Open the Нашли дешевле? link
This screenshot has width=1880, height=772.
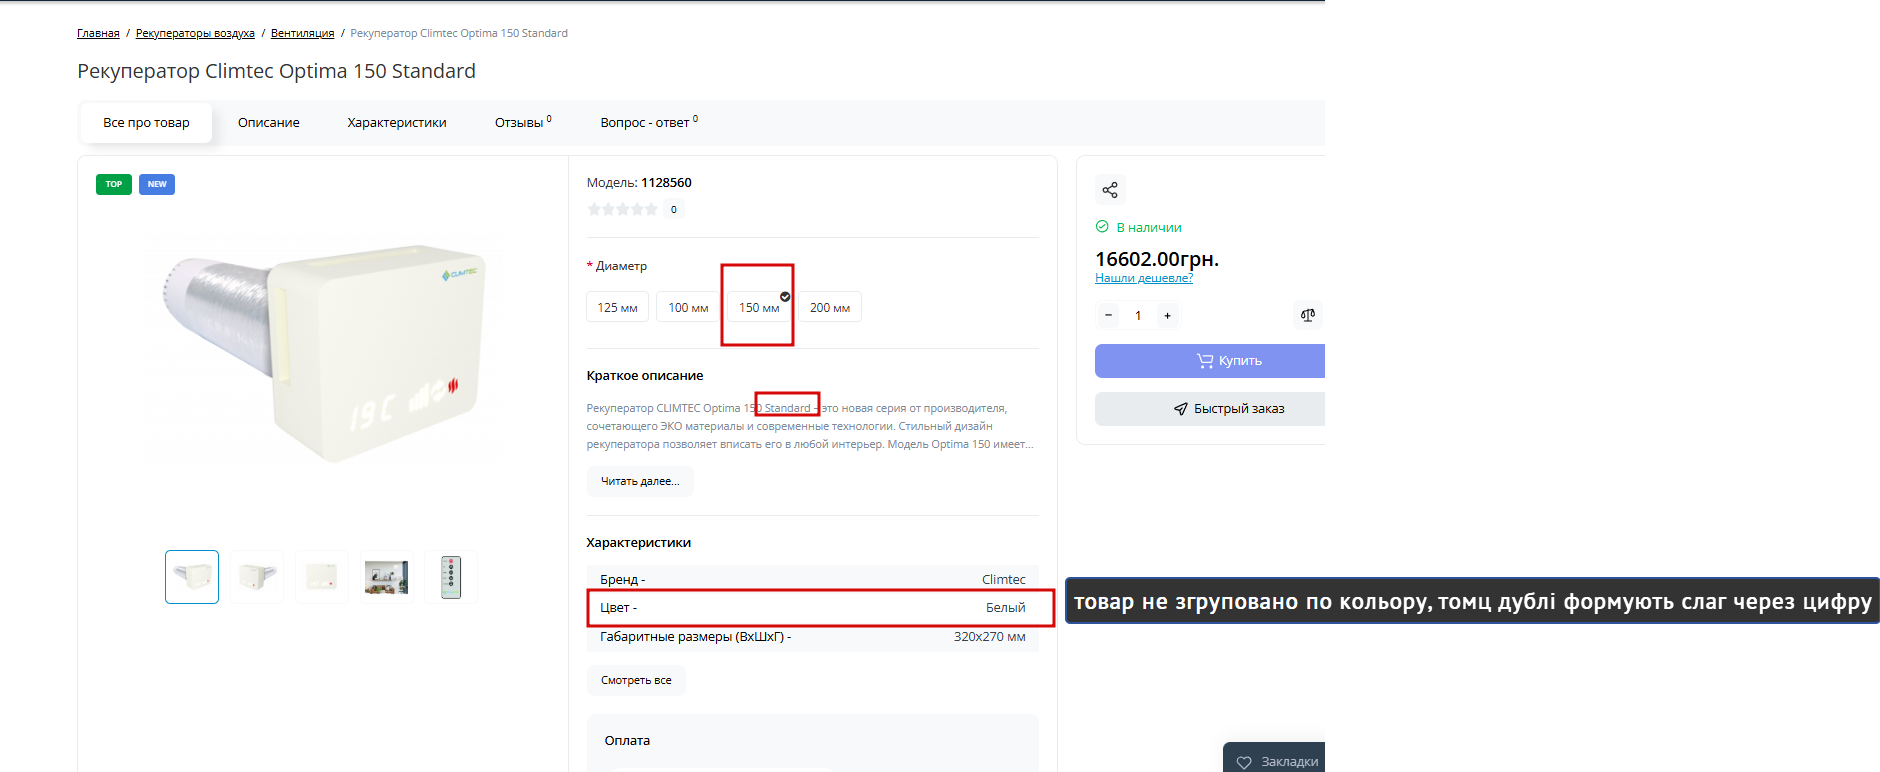1144,278
